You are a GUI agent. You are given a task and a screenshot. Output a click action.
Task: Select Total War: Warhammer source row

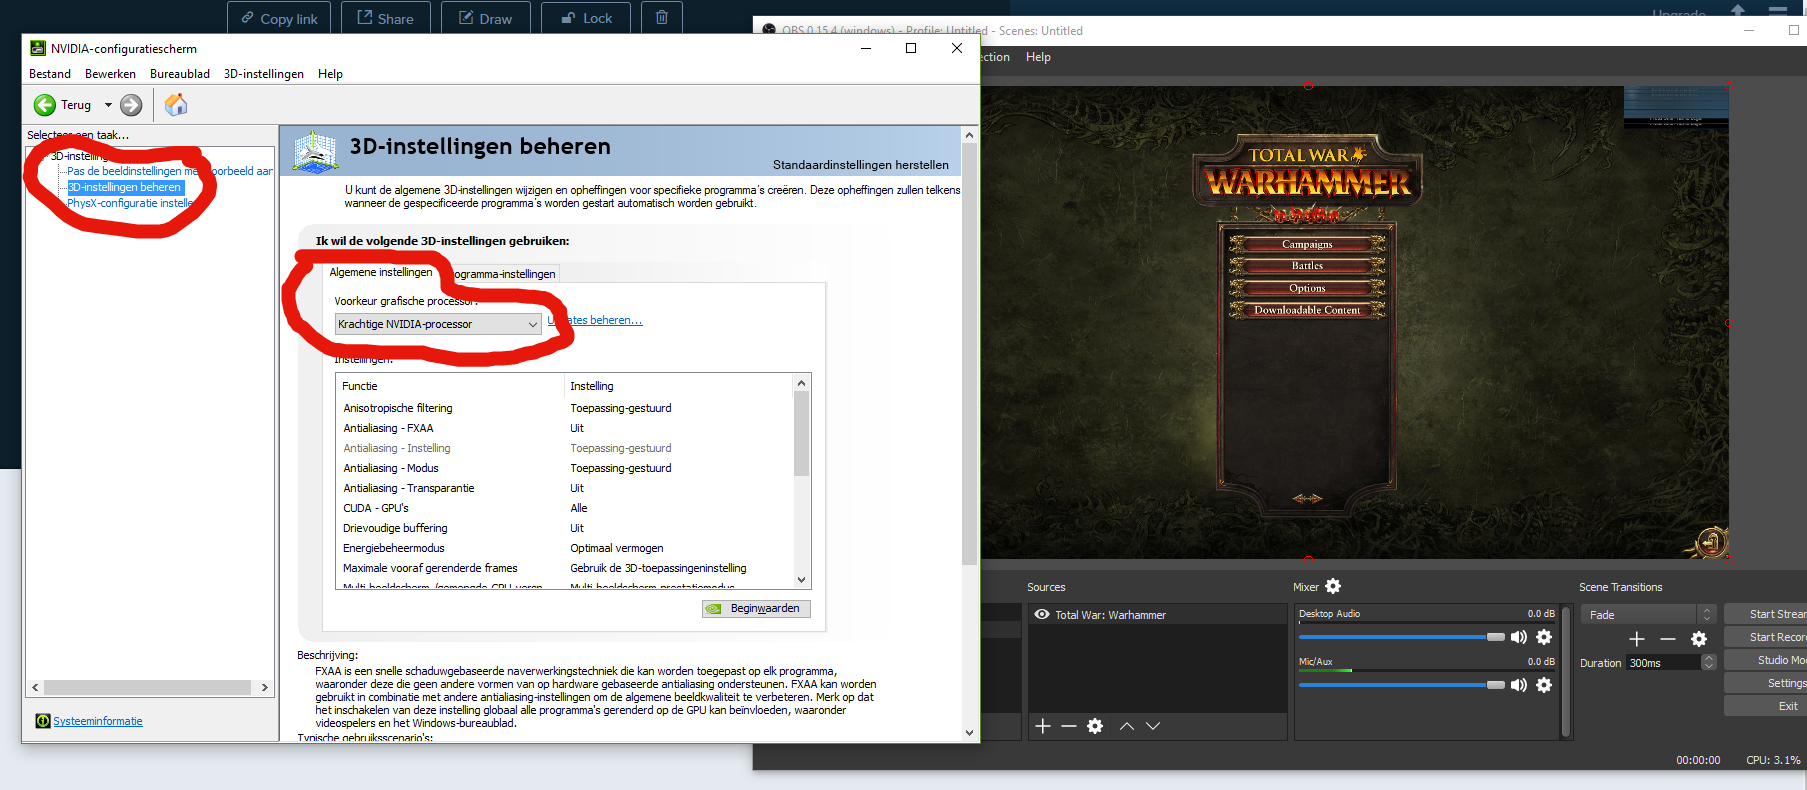(x=1158, y=615)
